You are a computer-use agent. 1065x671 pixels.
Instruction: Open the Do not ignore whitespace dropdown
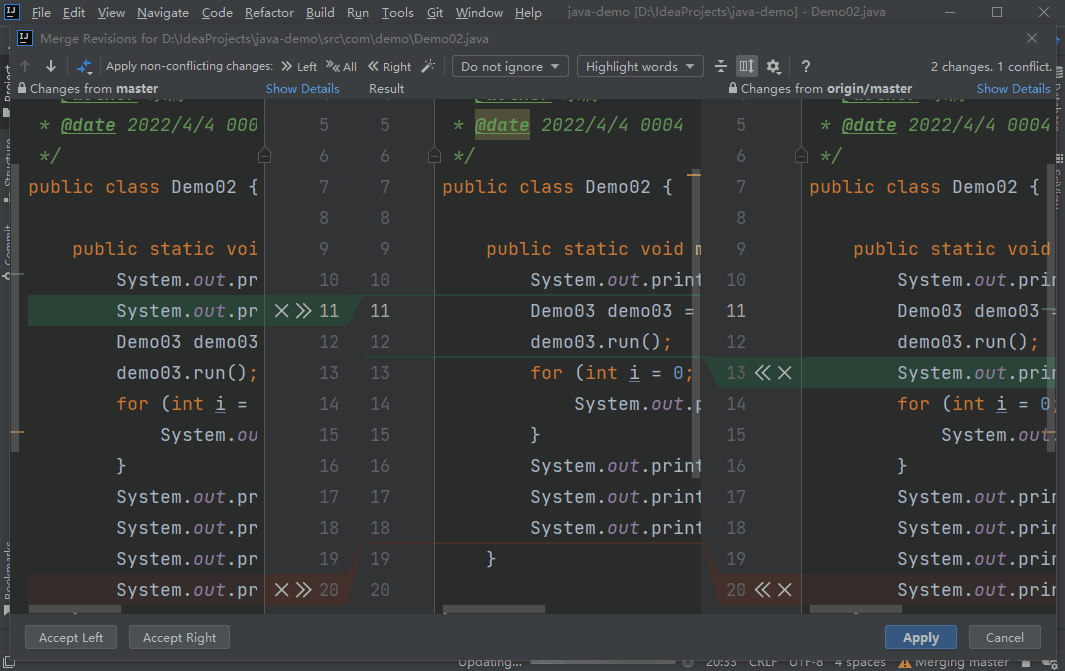[x=510, y=66]
